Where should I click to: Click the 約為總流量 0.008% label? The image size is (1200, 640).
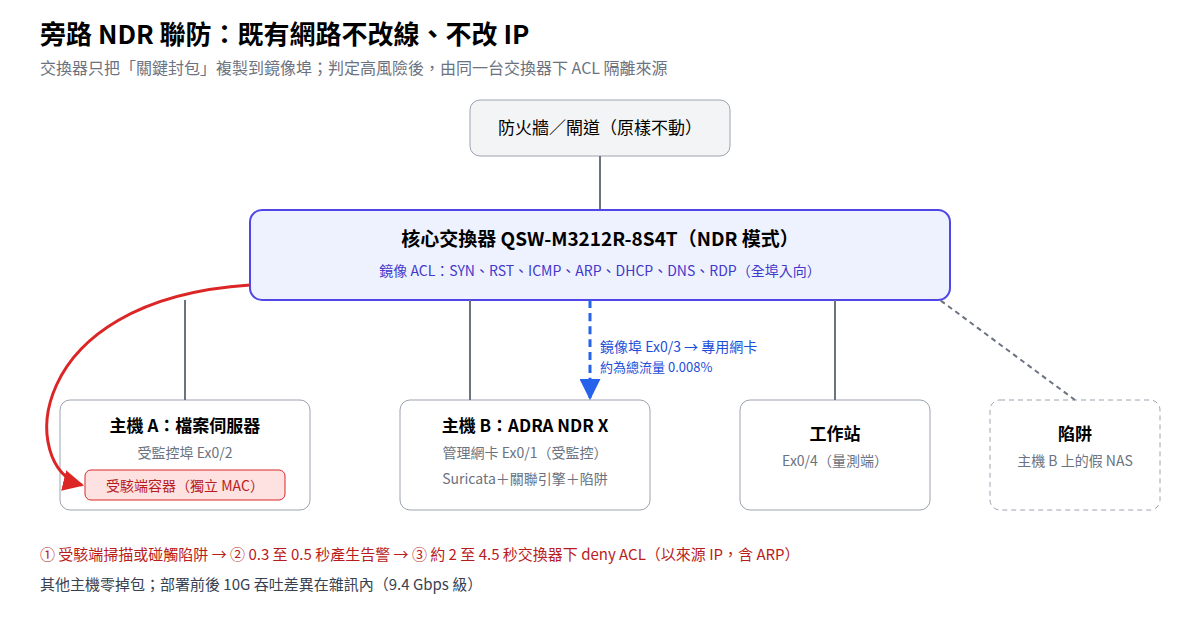click(x=656, y=367)
